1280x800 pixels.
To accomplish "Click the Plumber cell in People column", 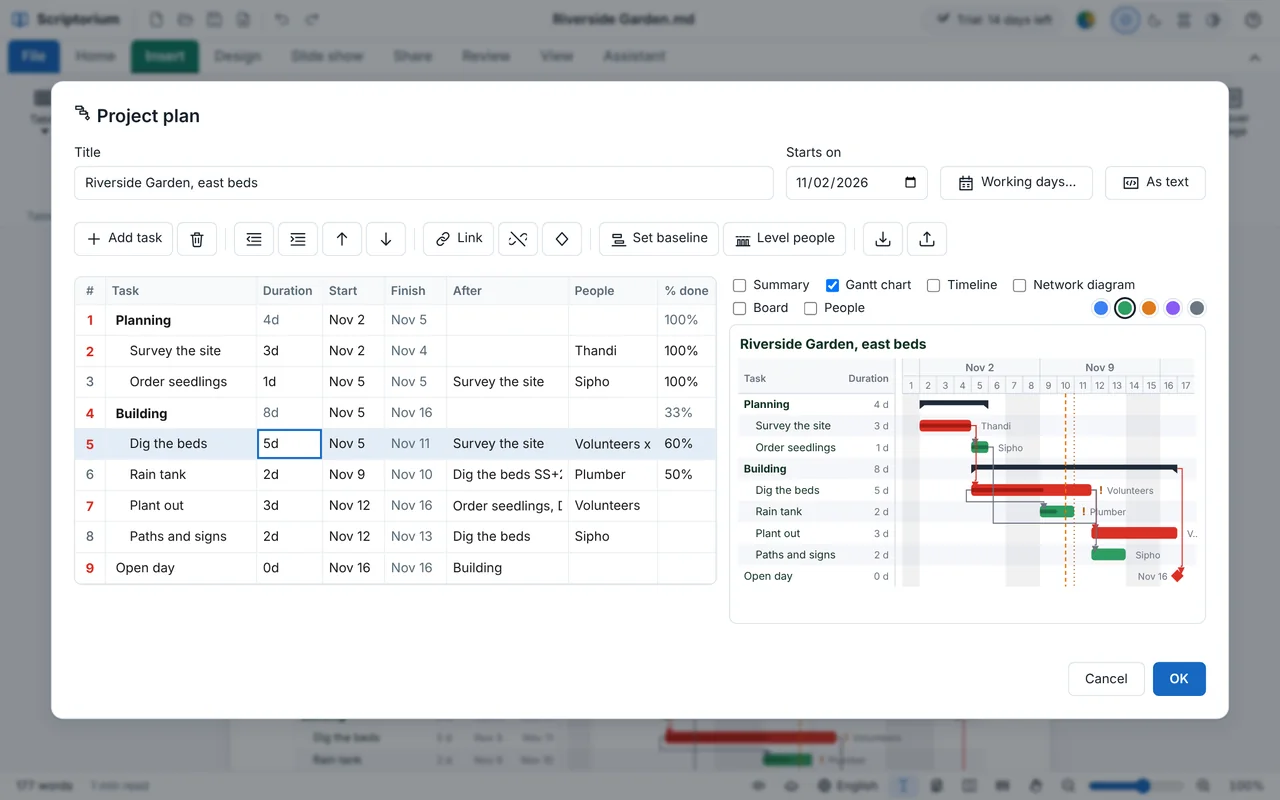I will (612, 475).
